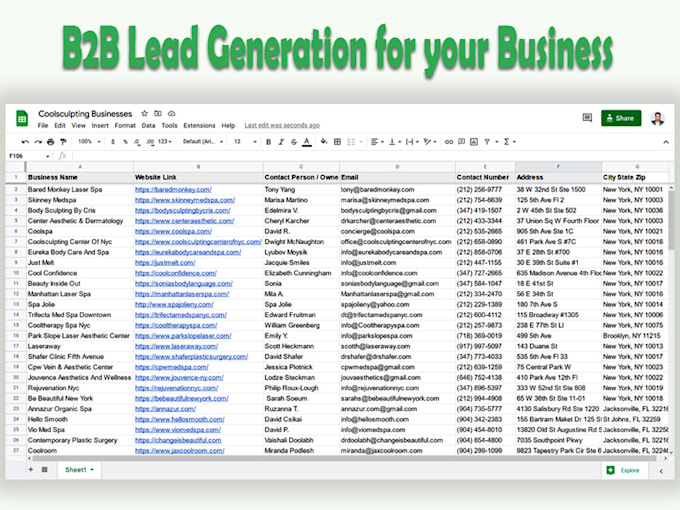The image size is (680, 510).
Task: Apply bold formatting
Action: pyautogui.click(x=268, y=142)
